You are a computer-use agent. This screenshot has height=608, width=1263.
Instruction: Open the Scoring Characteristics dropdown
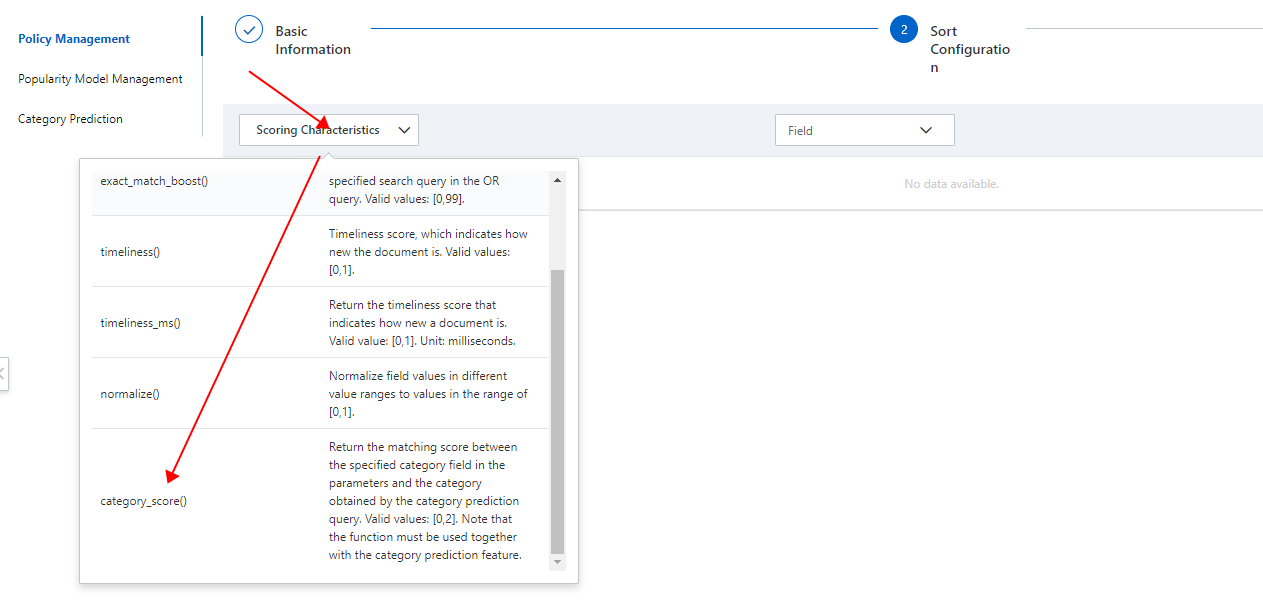coord(329,130)
